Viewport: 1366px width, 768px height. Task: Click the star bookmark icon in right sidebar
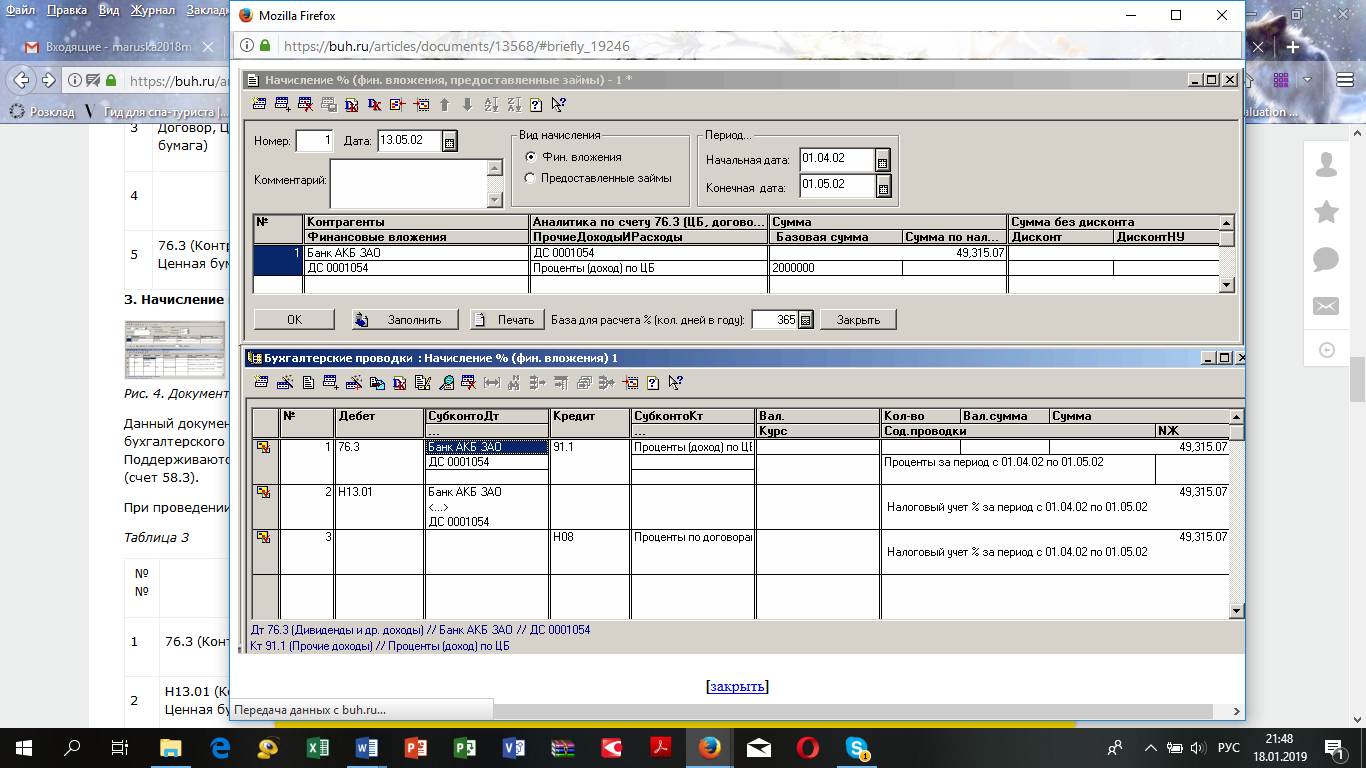click(x=1326, y=211)
